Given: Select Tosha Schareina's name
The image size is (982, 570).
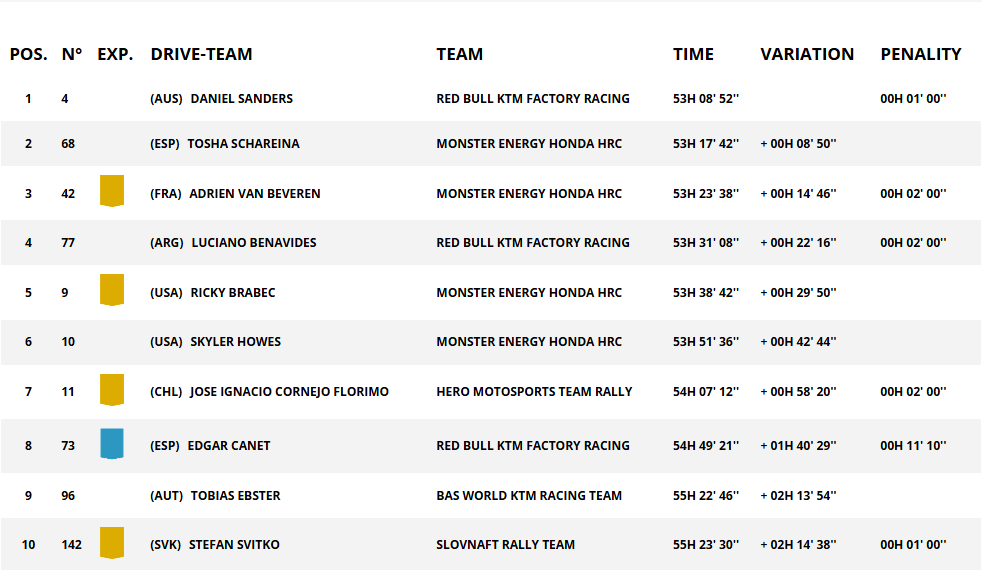Looking at the screenshot, I should [244, 144].
